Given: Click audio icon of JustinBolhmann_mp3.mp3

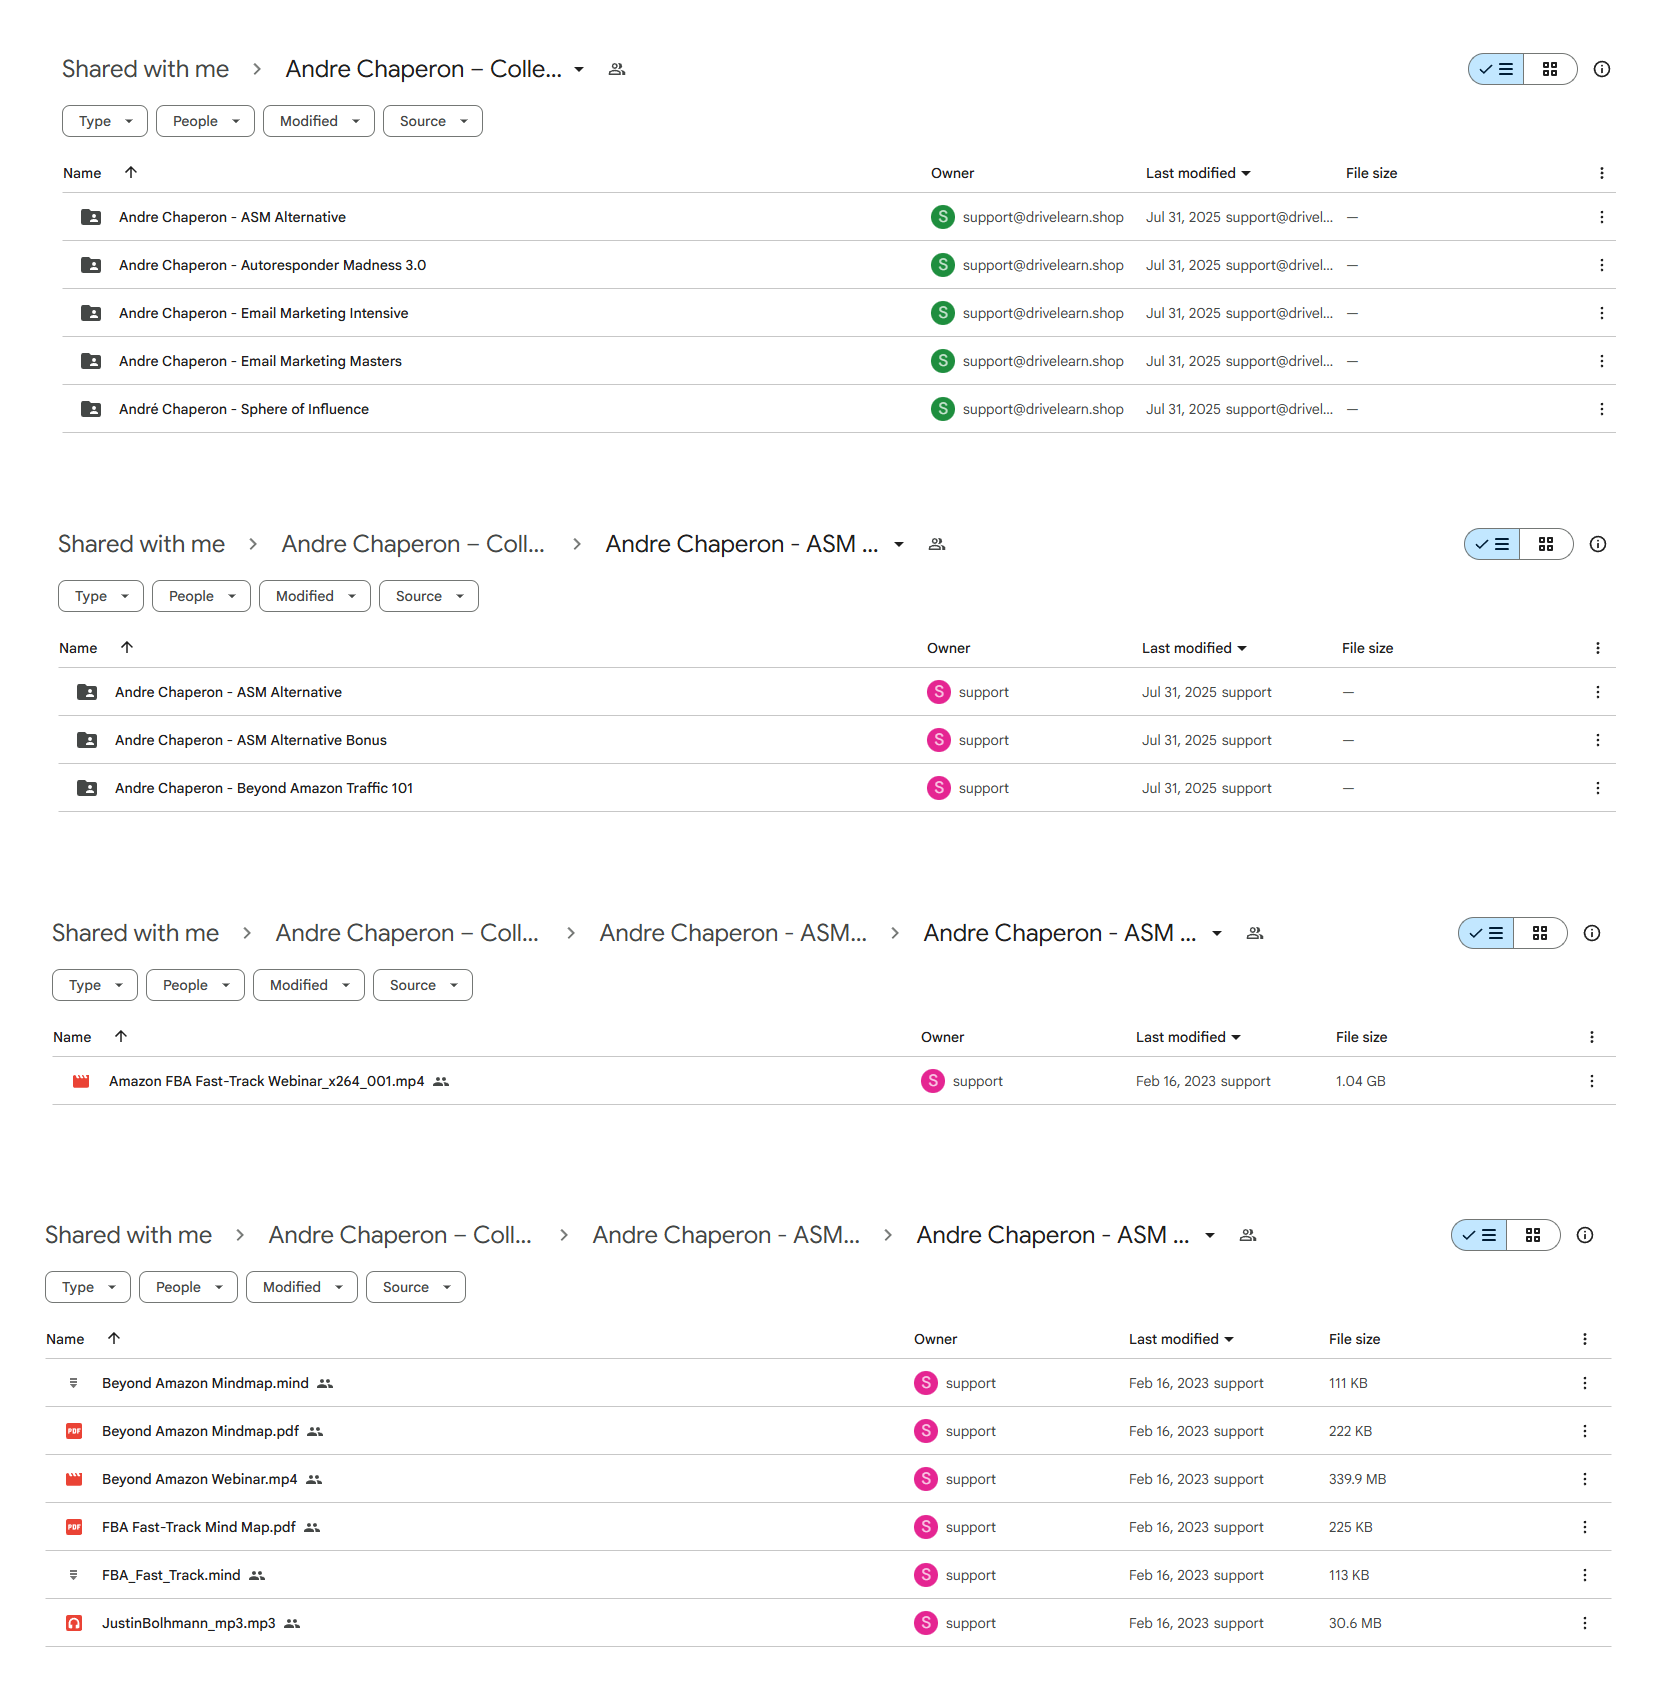Looking at the screenshot, I should coord(74,1623).
